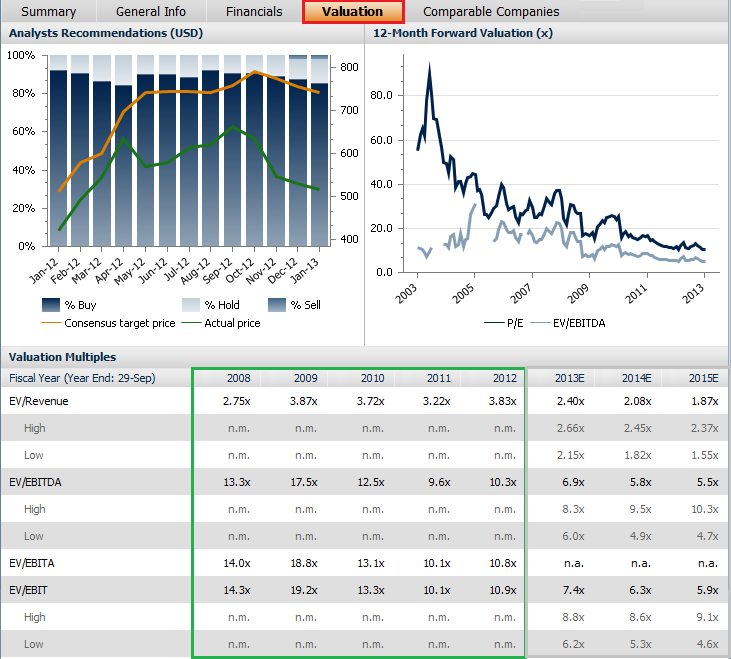Select the 2015E column header
Viewport: 731px width, 659px height.
pos(703,378)
